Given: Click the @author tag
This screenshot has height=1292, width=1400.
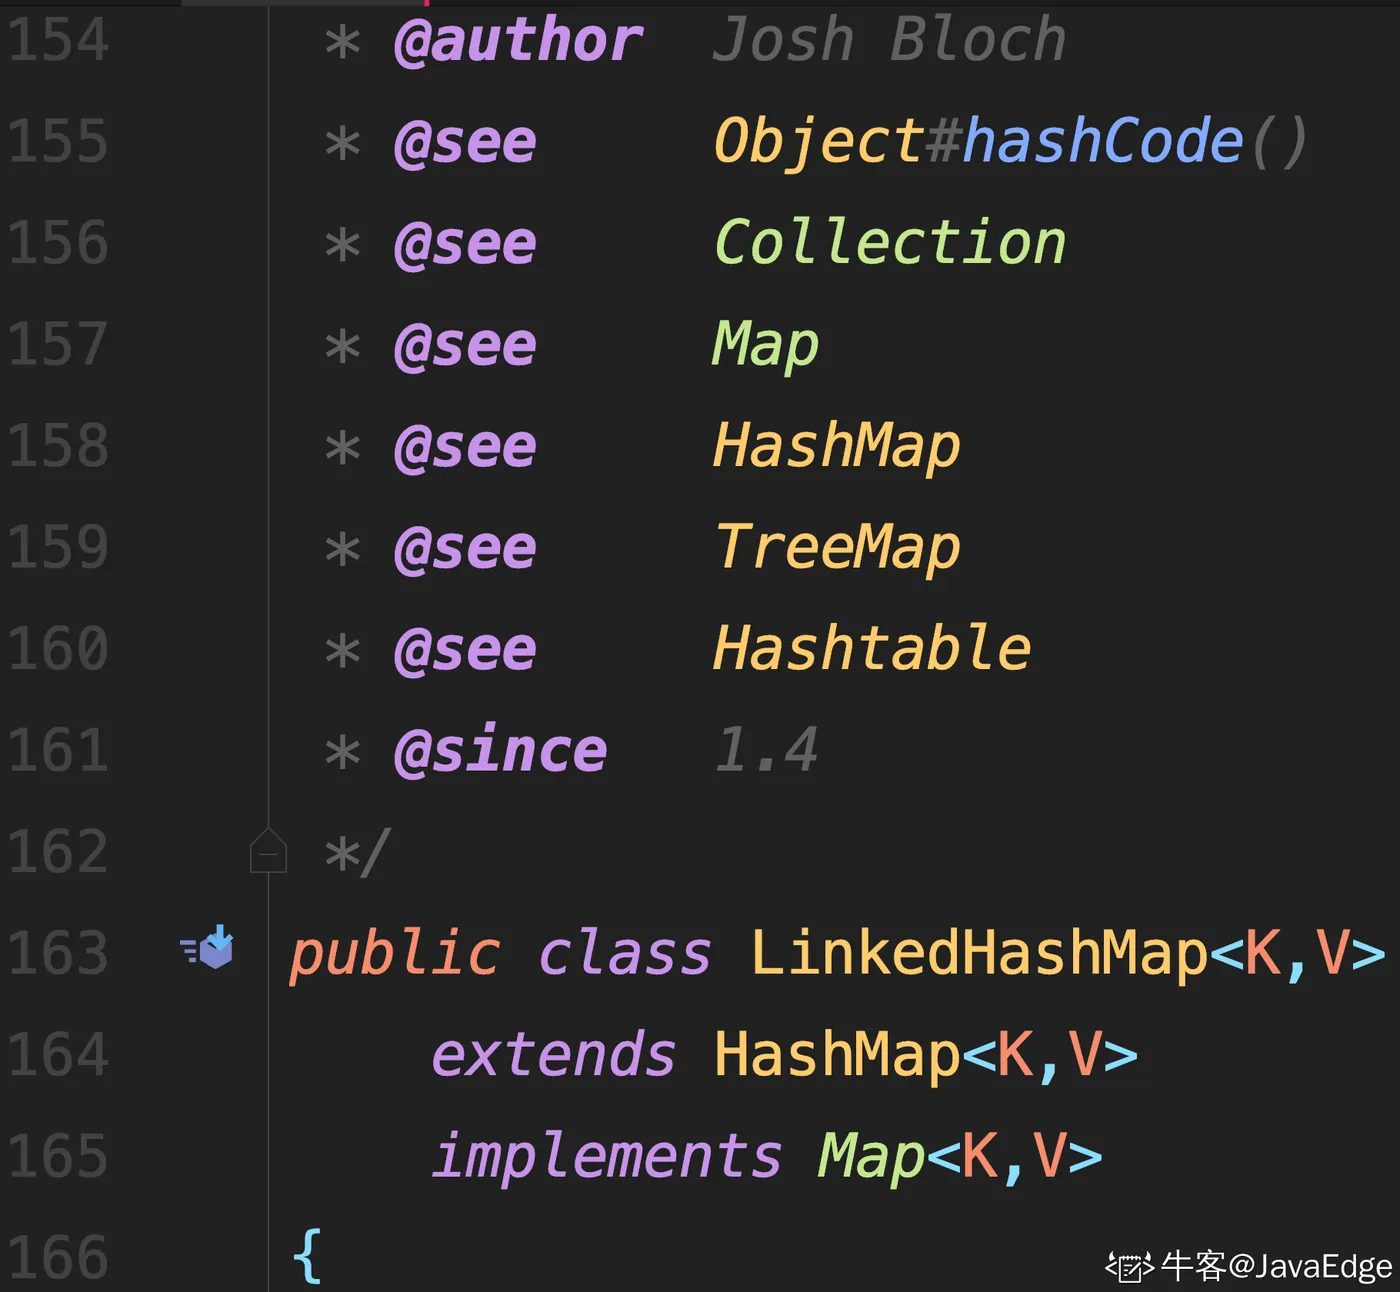Looking at the screenshot, I should click(518, 41).
